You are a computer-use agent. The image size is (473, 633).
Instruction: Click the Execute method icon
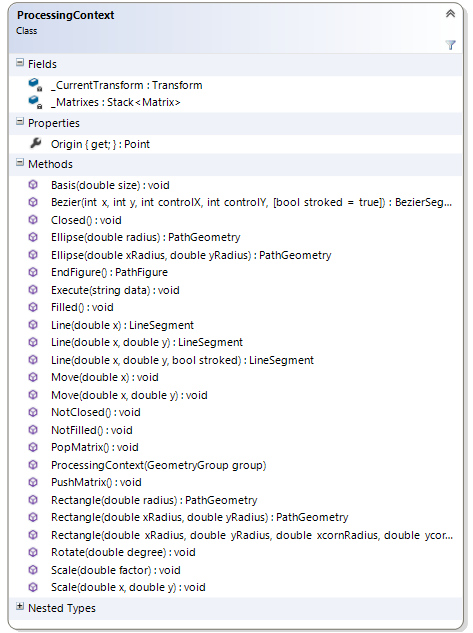(33, 290)
